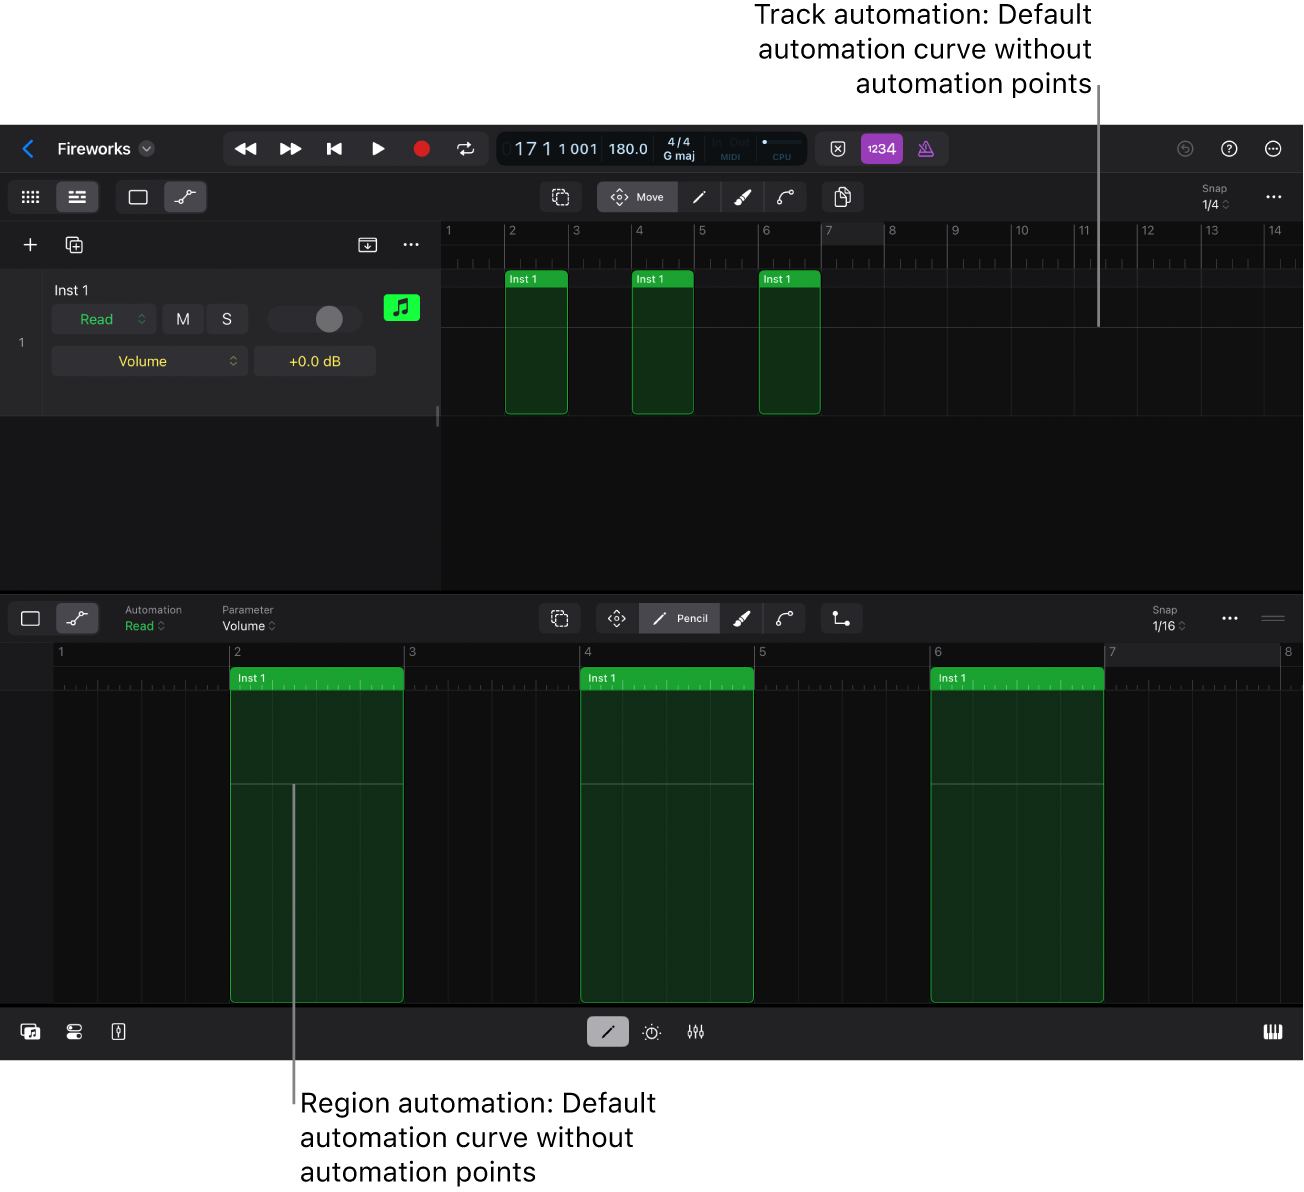
Task: Click the Record button in transport
Action: [421, 149]
